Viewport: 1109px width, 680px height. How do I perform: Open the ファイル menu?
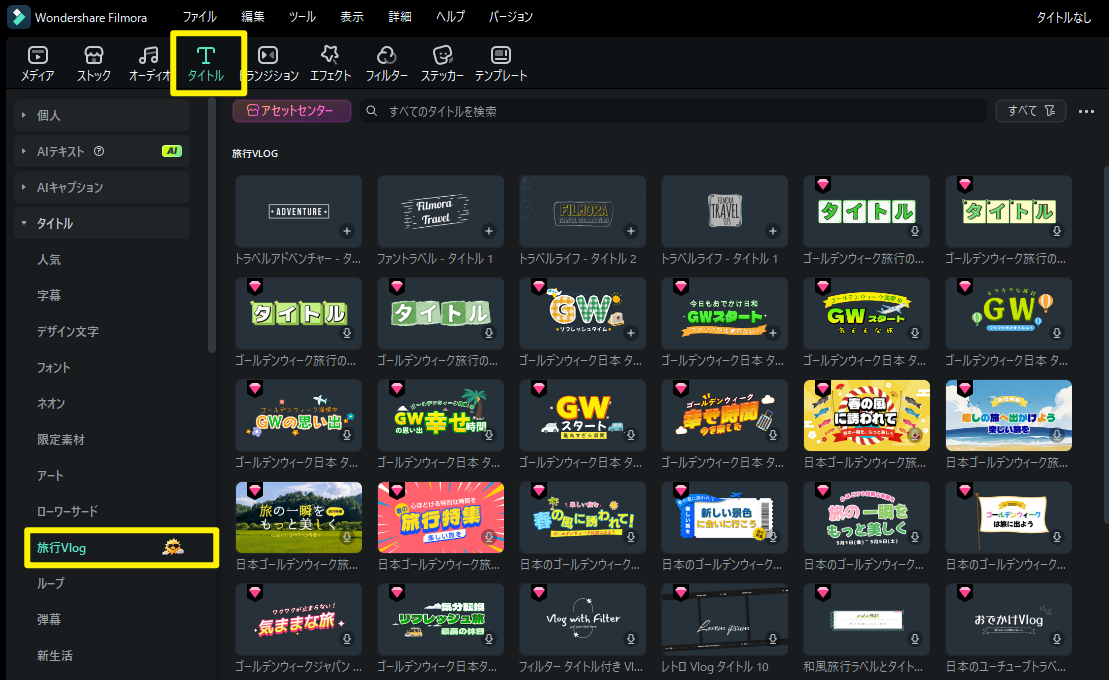(200, 17)
